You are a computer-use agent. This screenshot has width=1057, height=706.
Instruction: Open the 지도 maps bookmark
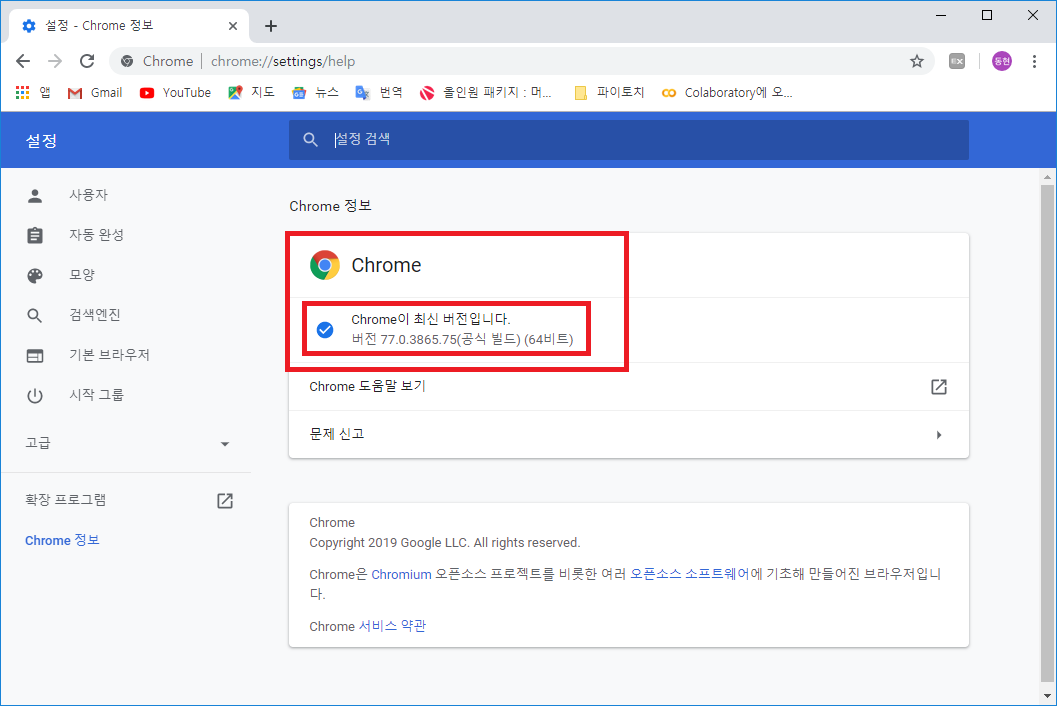(x=251, y=92)
